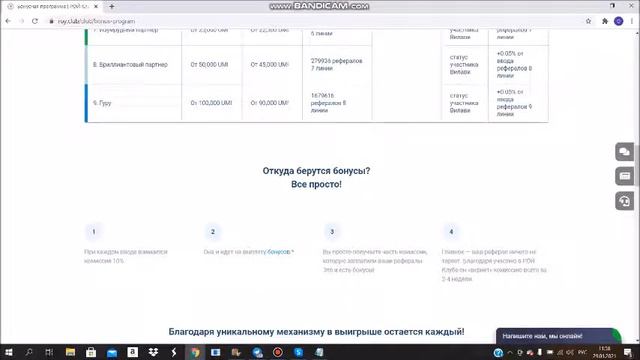Select the step 4 number circle

(451, 231)
